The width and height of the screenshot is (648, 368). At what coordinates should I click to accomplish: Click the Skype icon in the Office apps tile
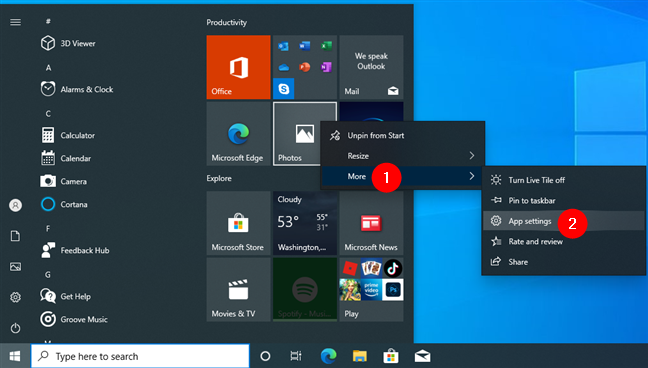[284, 88]
